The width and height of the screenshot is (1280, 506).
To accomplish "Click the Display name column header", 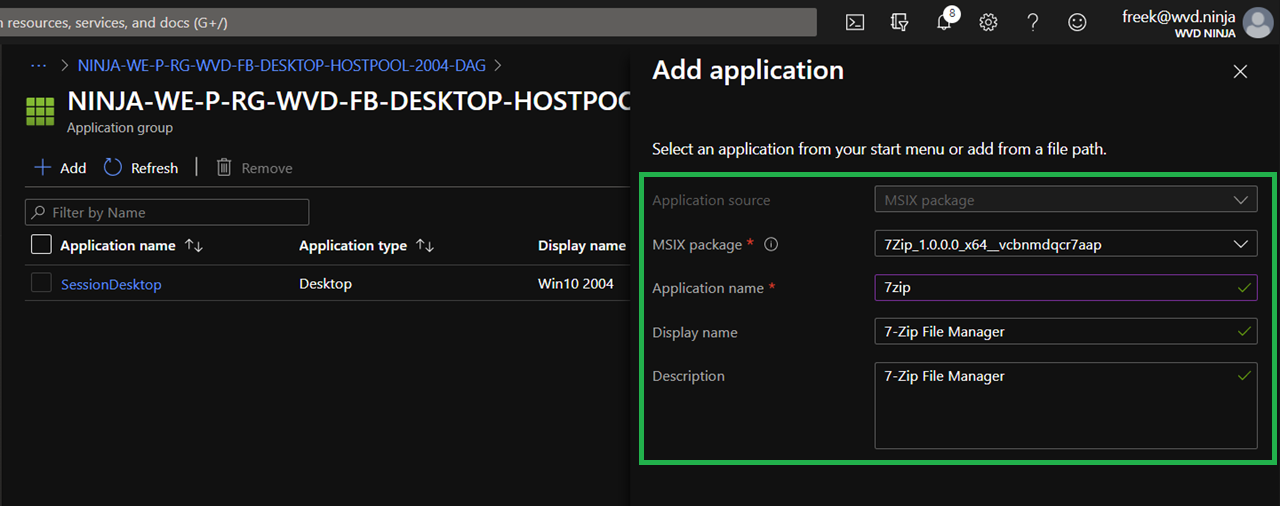I will click(x=582, y=245).
